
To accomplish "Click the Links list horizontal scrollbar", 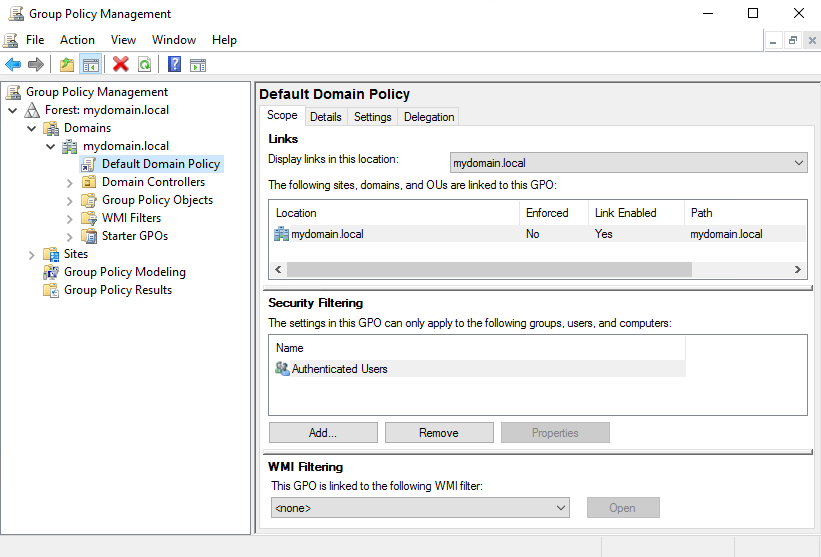I will point(489,270).
